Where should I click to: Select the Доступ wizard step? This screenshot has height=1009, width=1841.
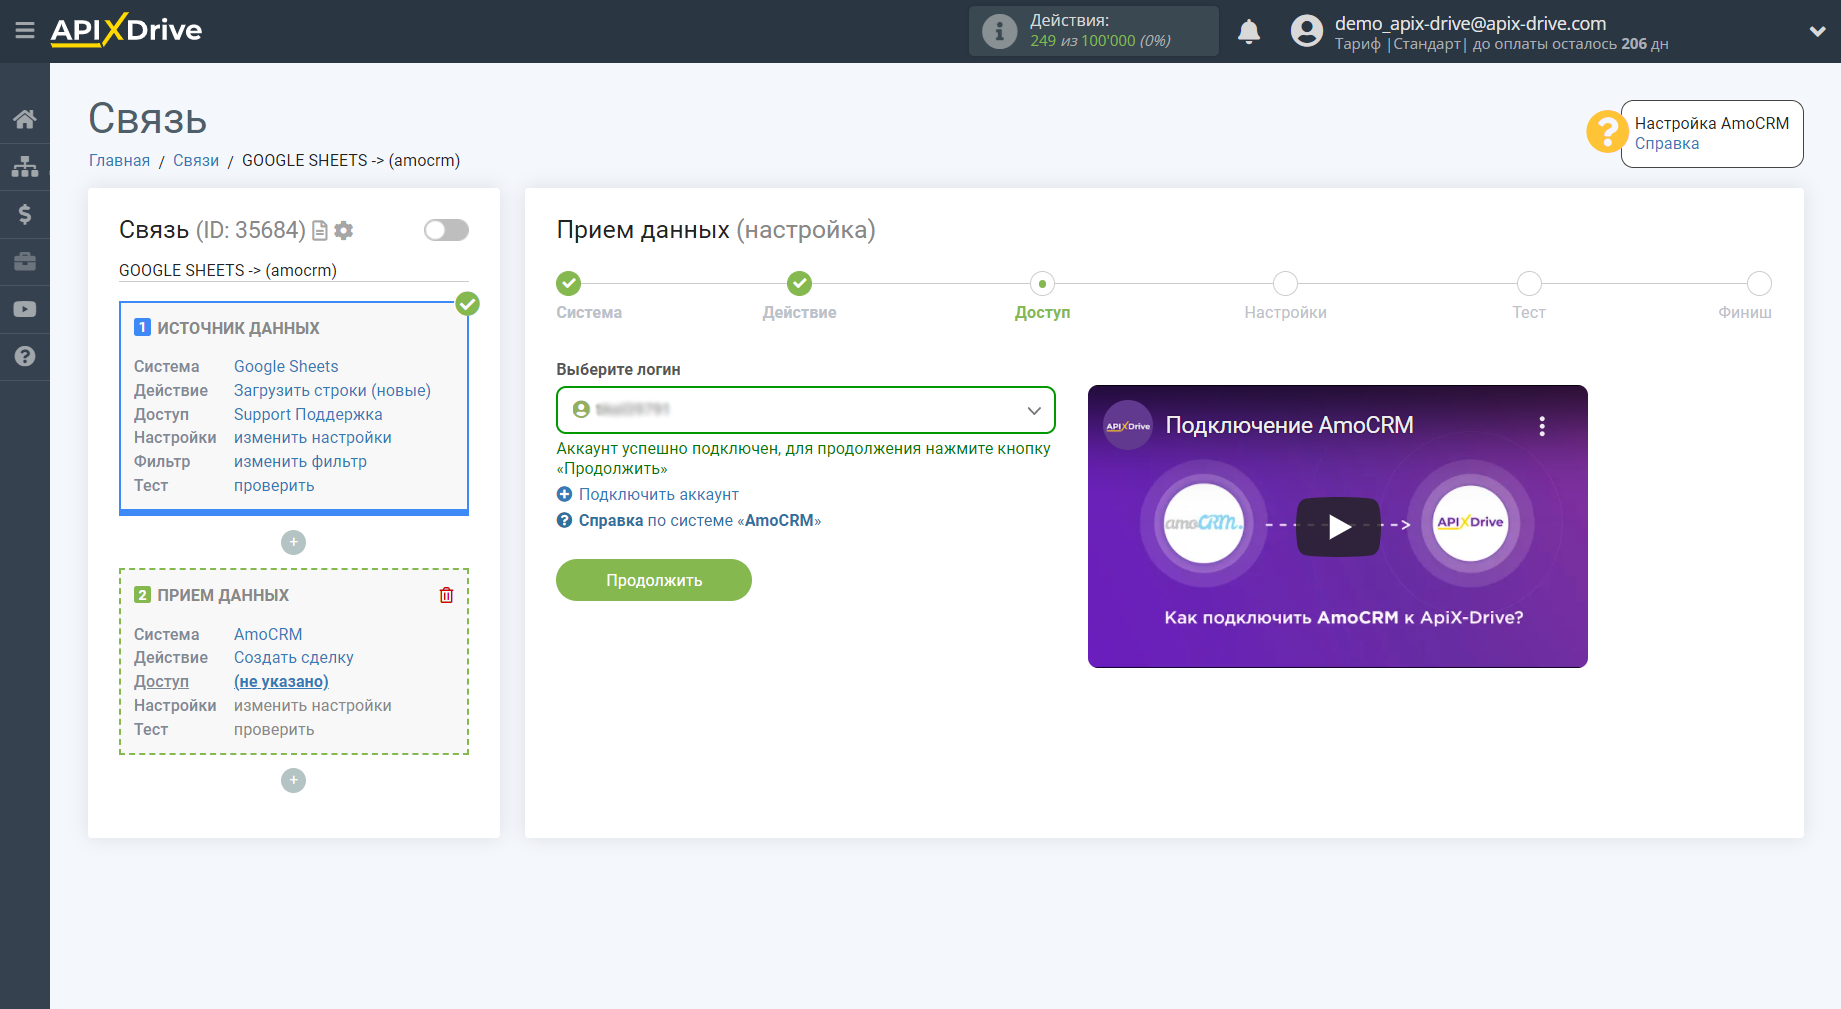click(1042, 284)
